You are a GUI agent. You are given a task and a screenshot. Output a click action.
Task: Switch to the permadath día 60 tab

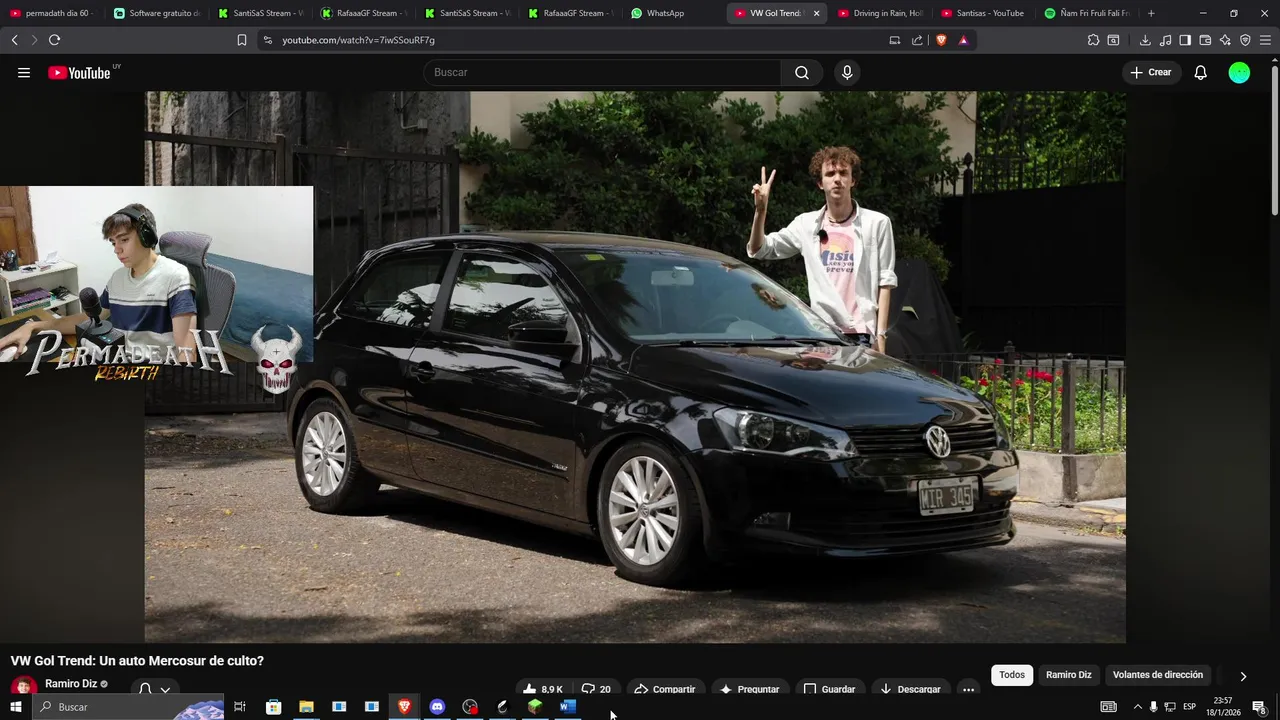[x=52, y=13]
